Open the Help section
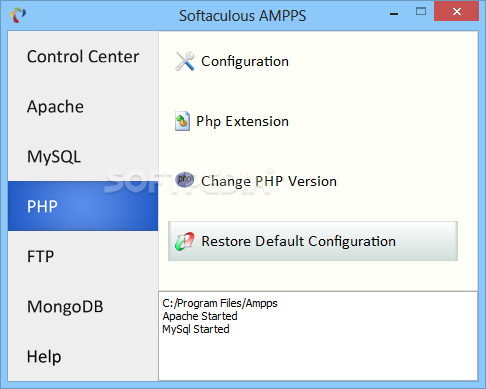This screenshot has width=486, height=389. (83, 356)
